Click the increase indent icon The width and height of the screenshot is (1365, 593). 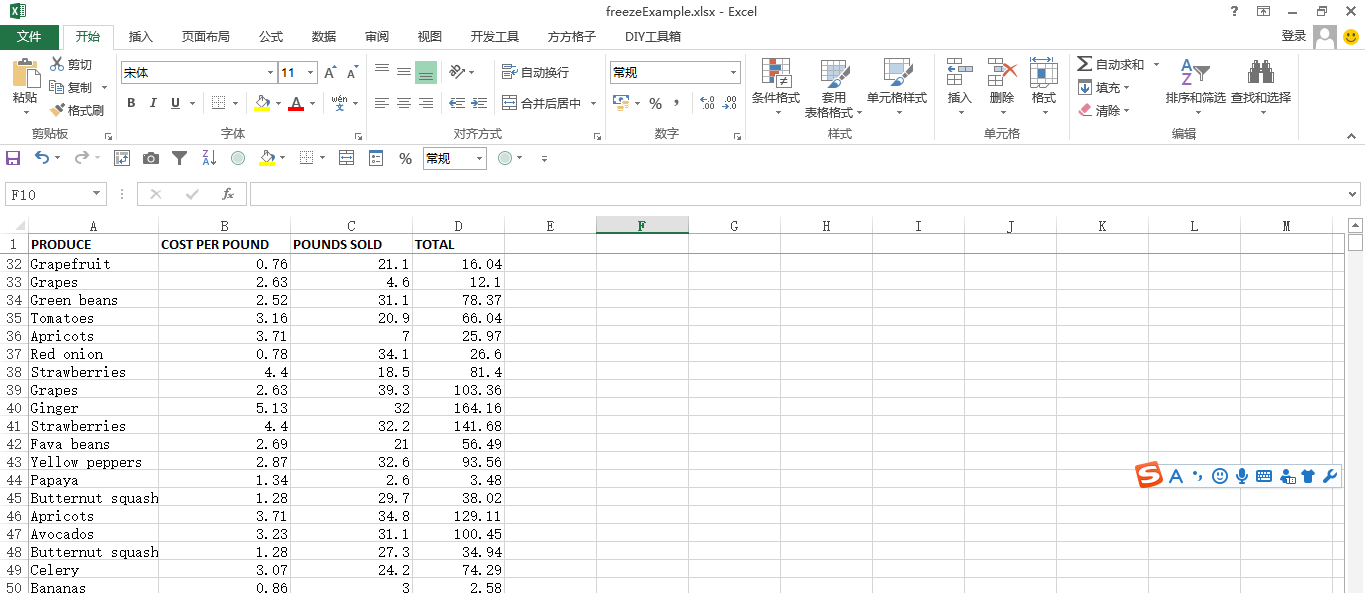[479, 103]
